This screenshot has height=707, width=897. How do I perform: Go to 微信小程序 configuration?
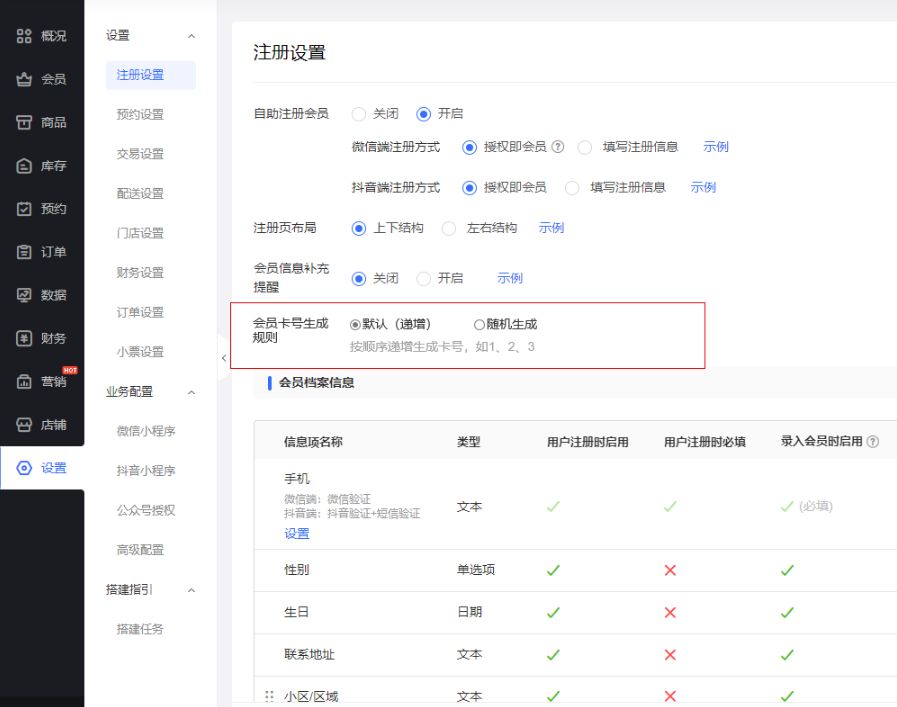click(x=146, y=431)
